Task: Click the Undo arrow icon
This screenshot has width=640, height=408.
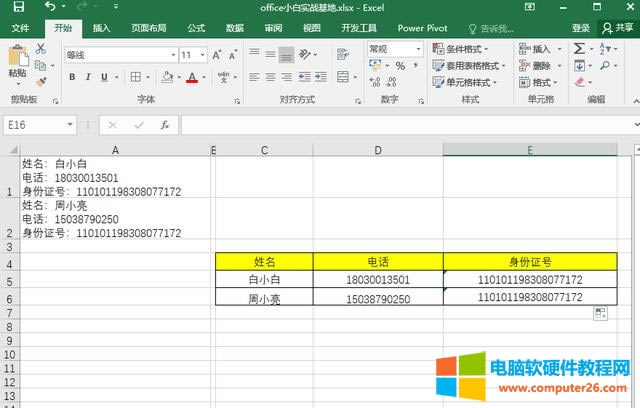Action: tap(51, 7)
